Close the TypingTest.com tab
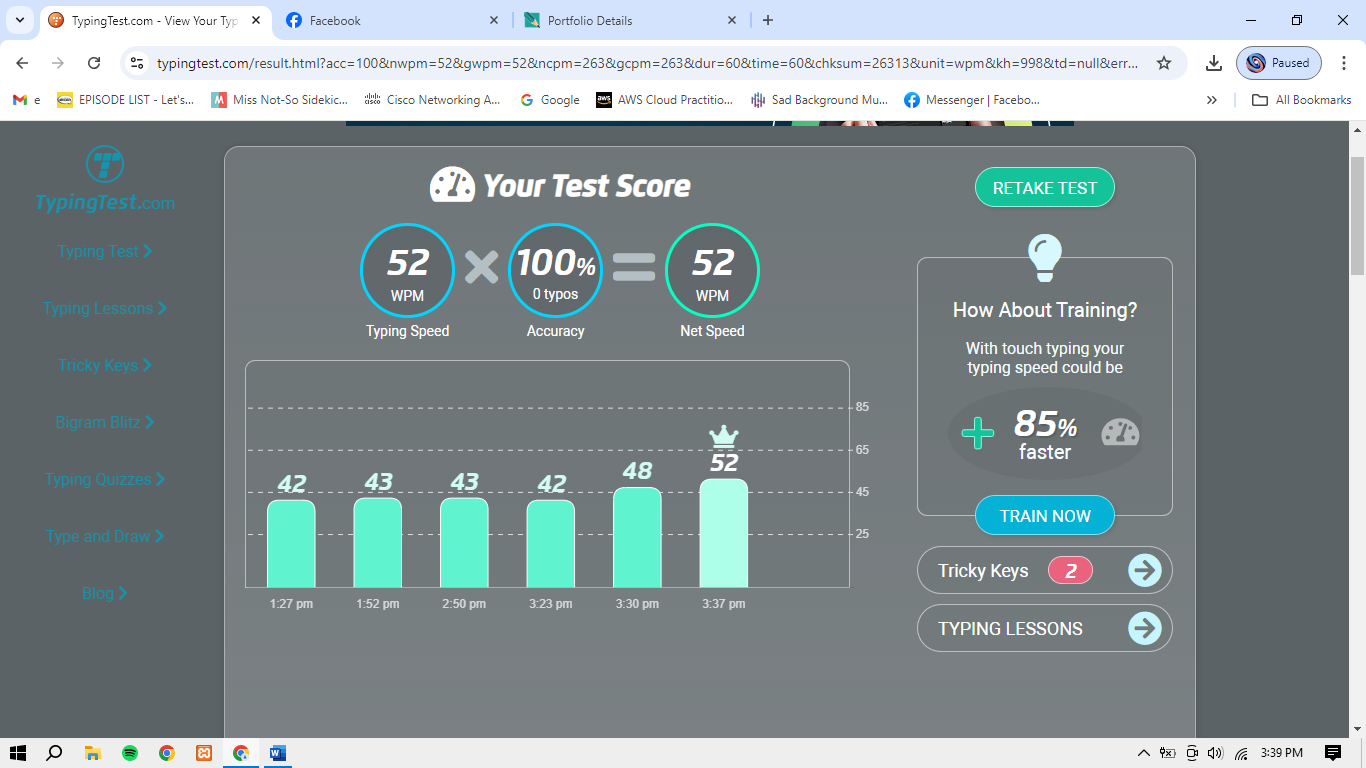The height and width of the screenshot is (768, 1366). point(256,20)
